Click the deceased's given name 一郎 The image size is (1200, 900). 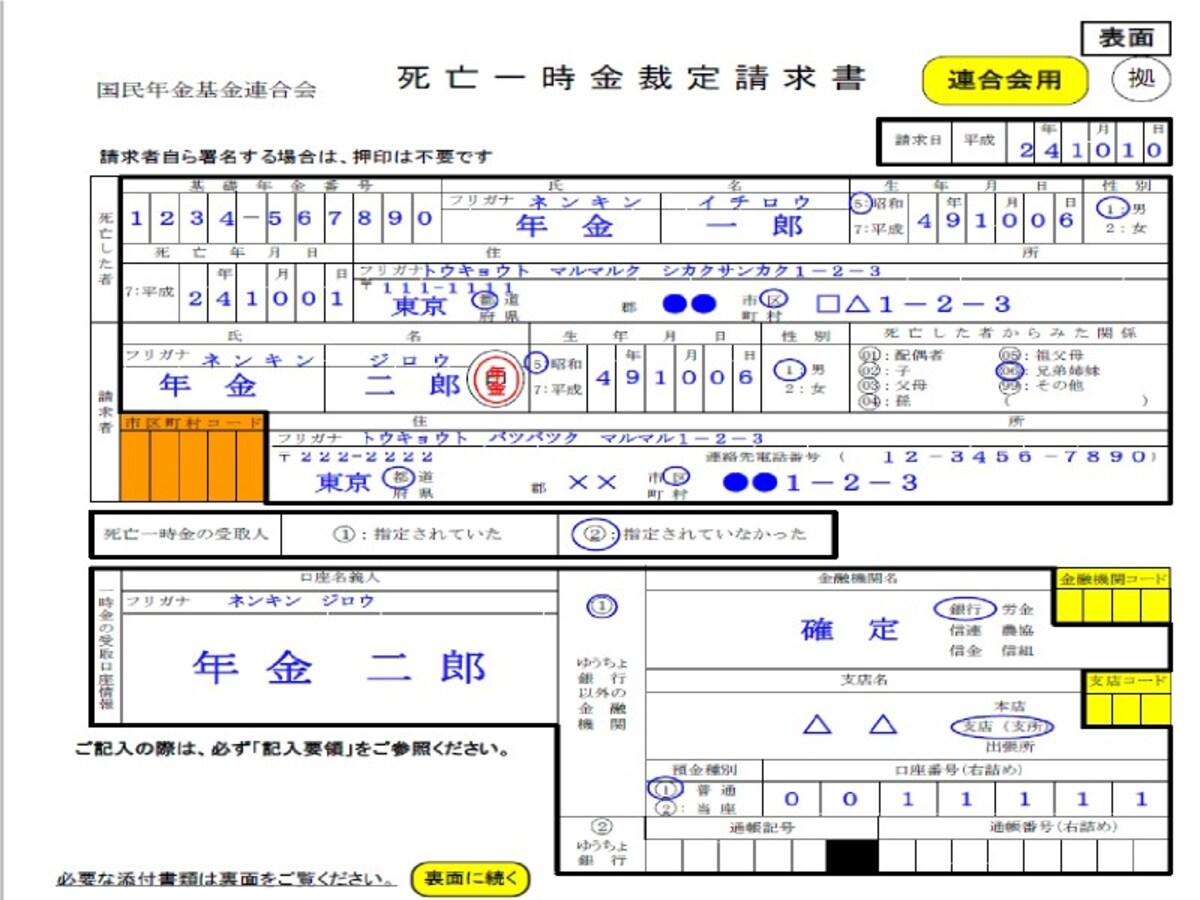pos(754,226)
